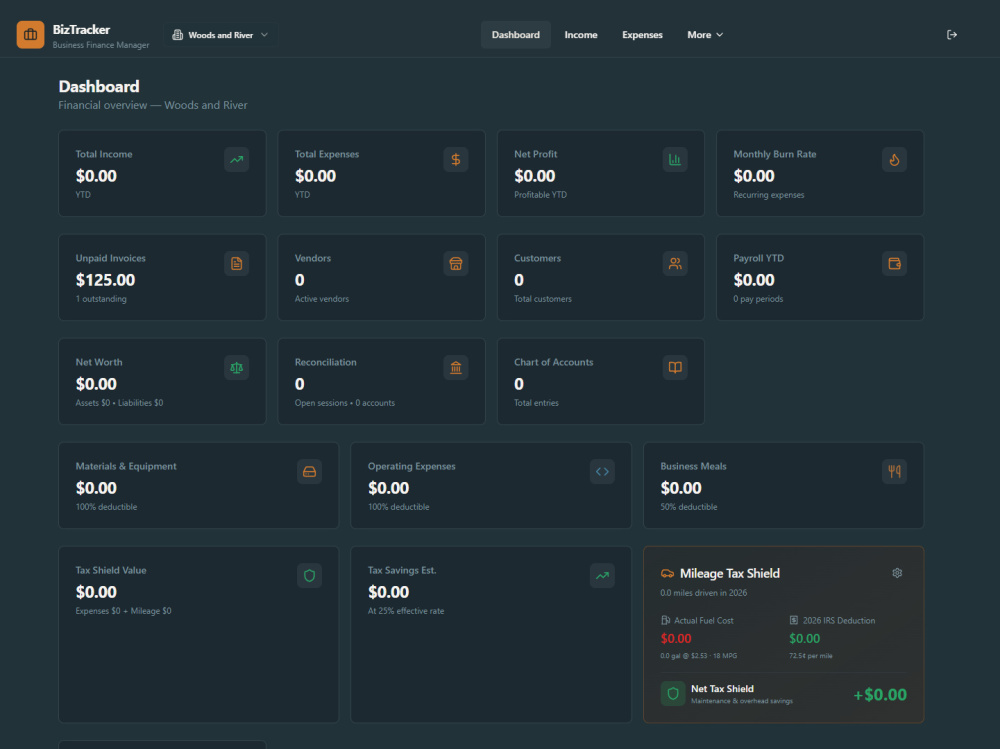The height and width of the screenshot is (749, 1000).
Task: Click 'Maintenance & overhead savings' text
Action: point(742,701)
